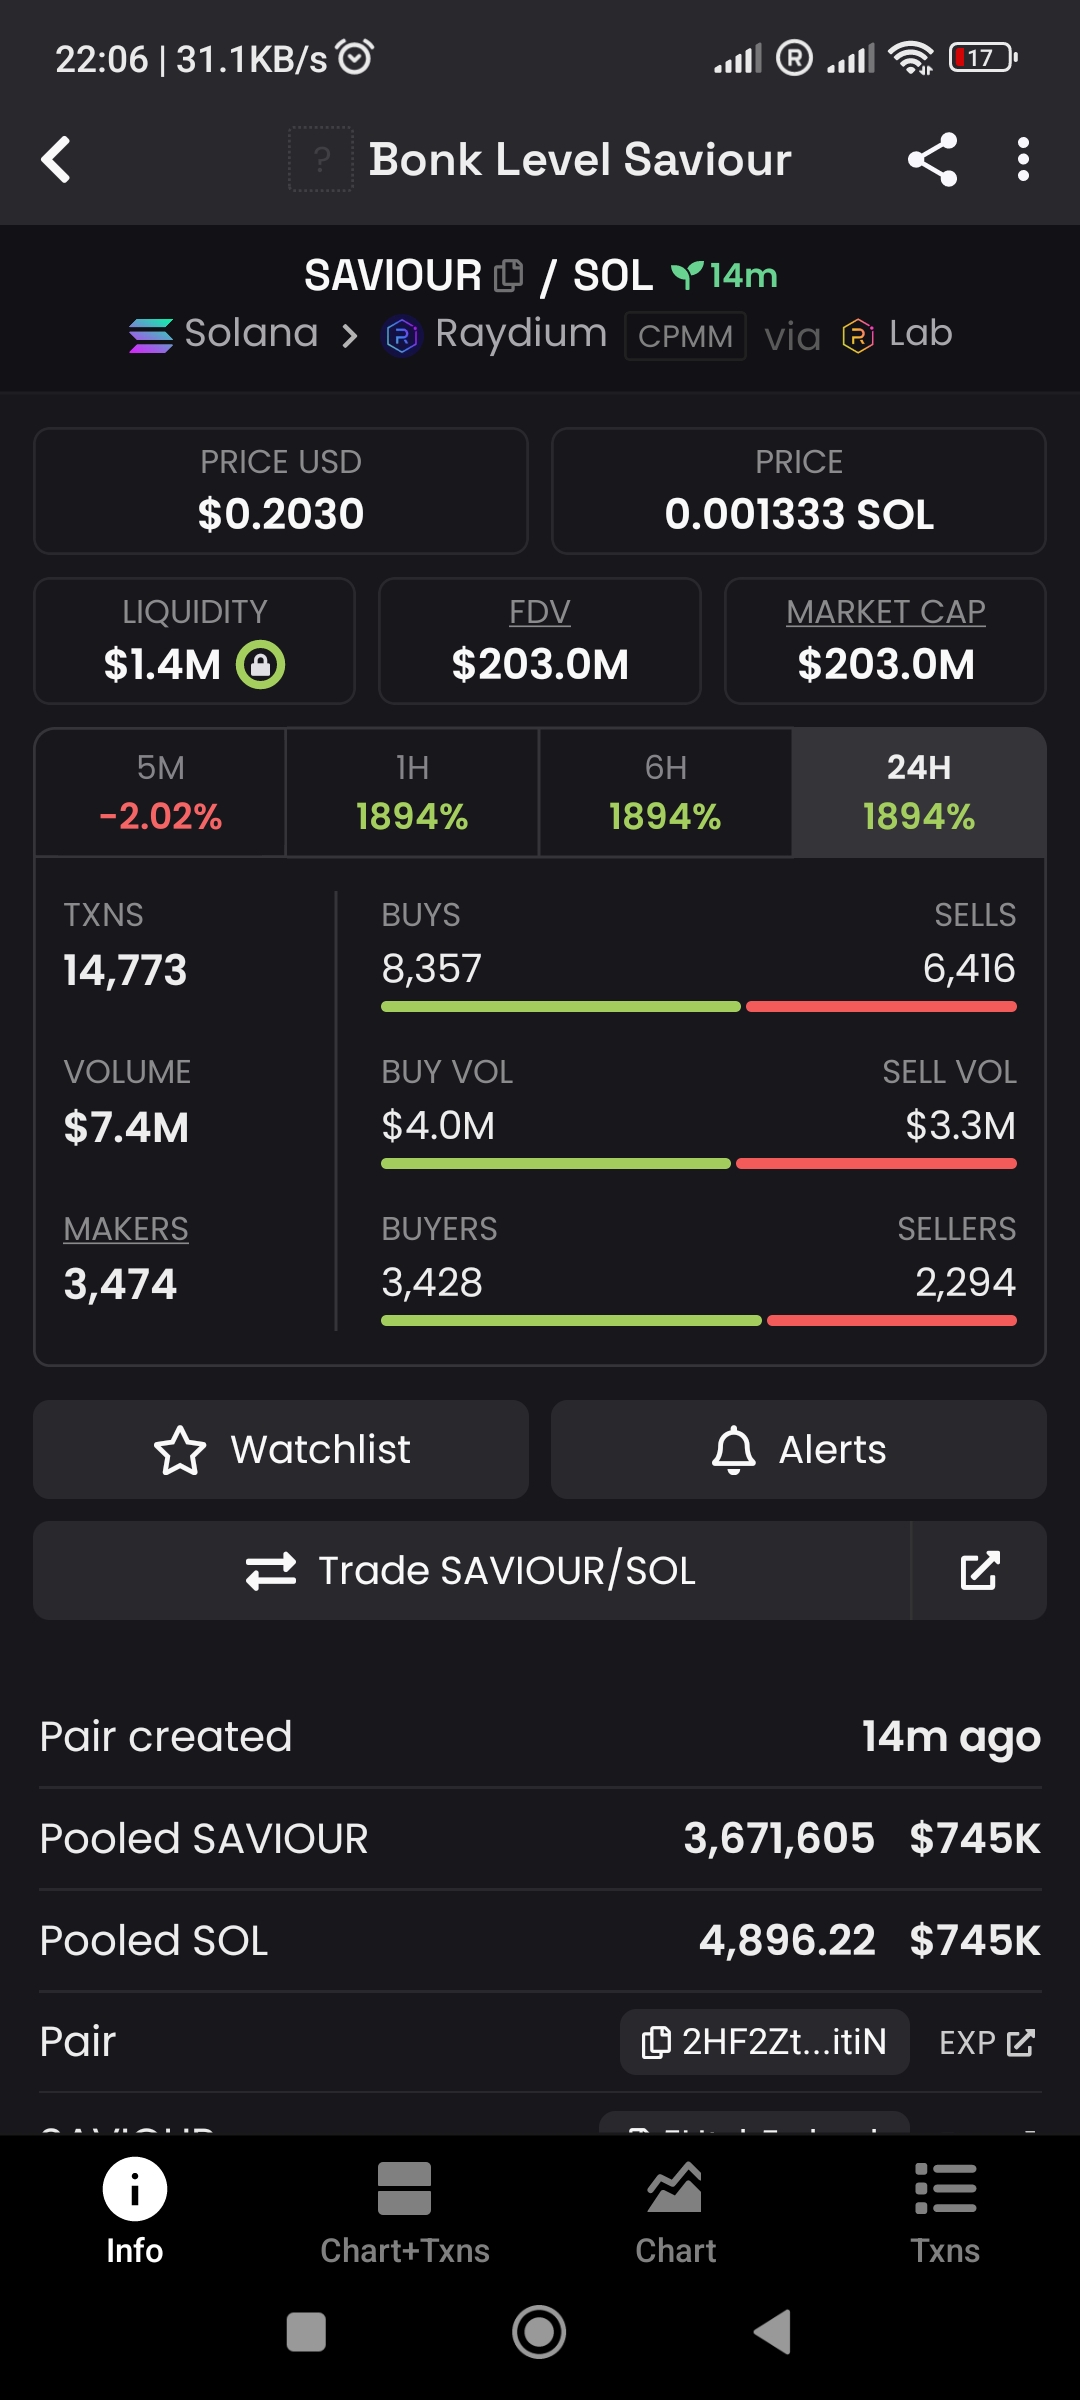Viewport: 1080px width, 2400px height.
Task: Tap the back arrow icon
Action: 56,160
